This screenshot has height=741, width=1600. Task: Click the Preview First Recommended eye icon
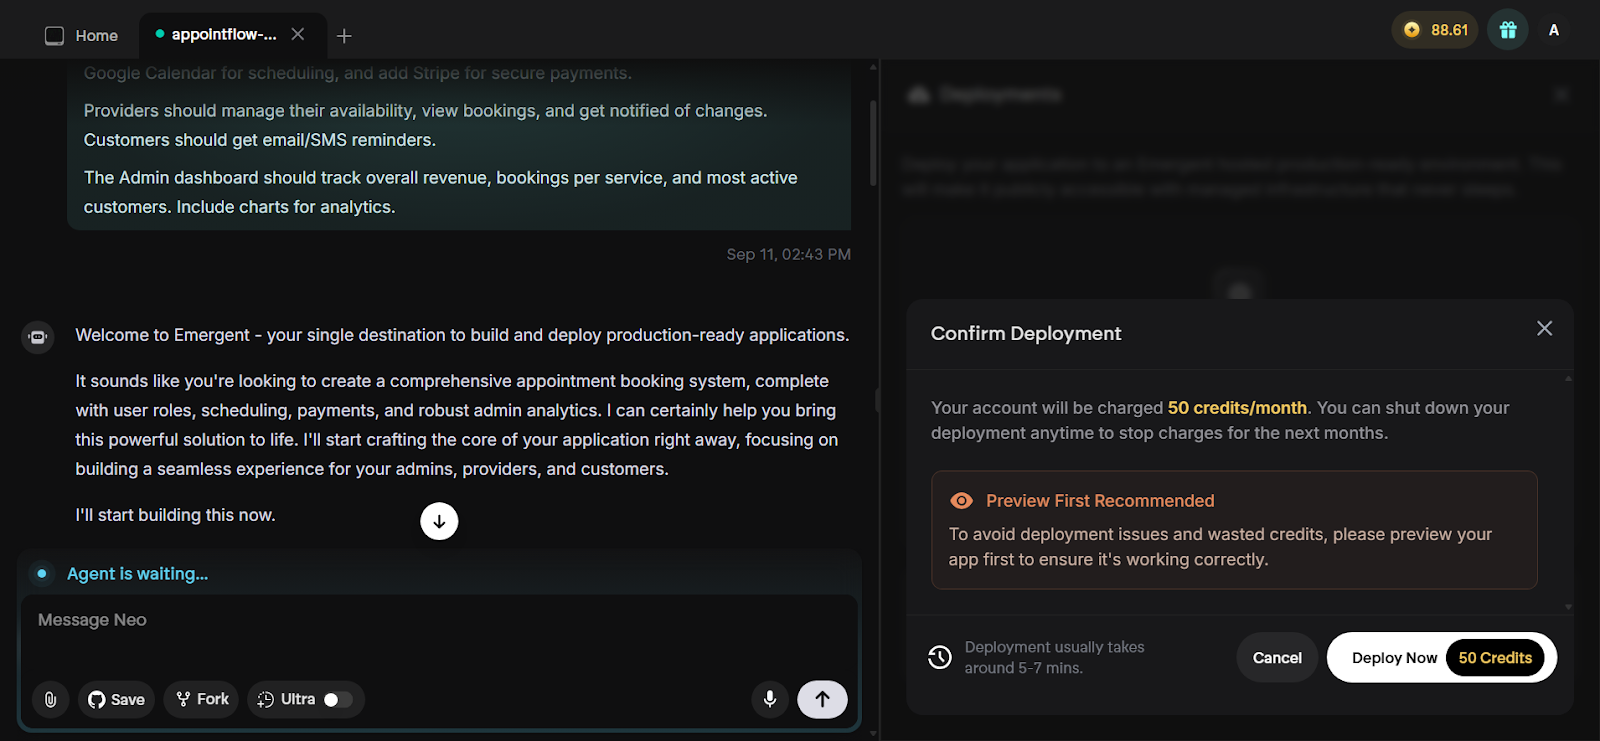pos(961,501)
